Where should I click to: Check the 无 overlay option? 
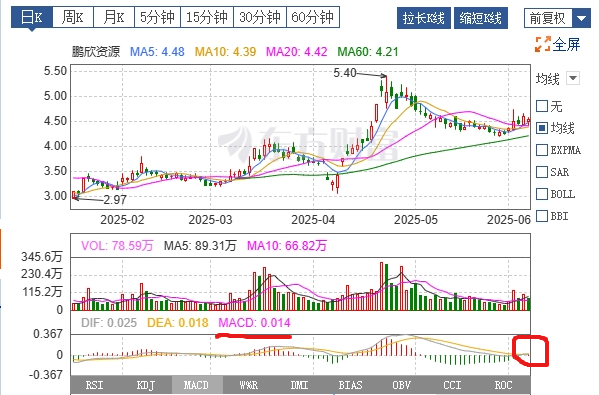tap(542, 106)
